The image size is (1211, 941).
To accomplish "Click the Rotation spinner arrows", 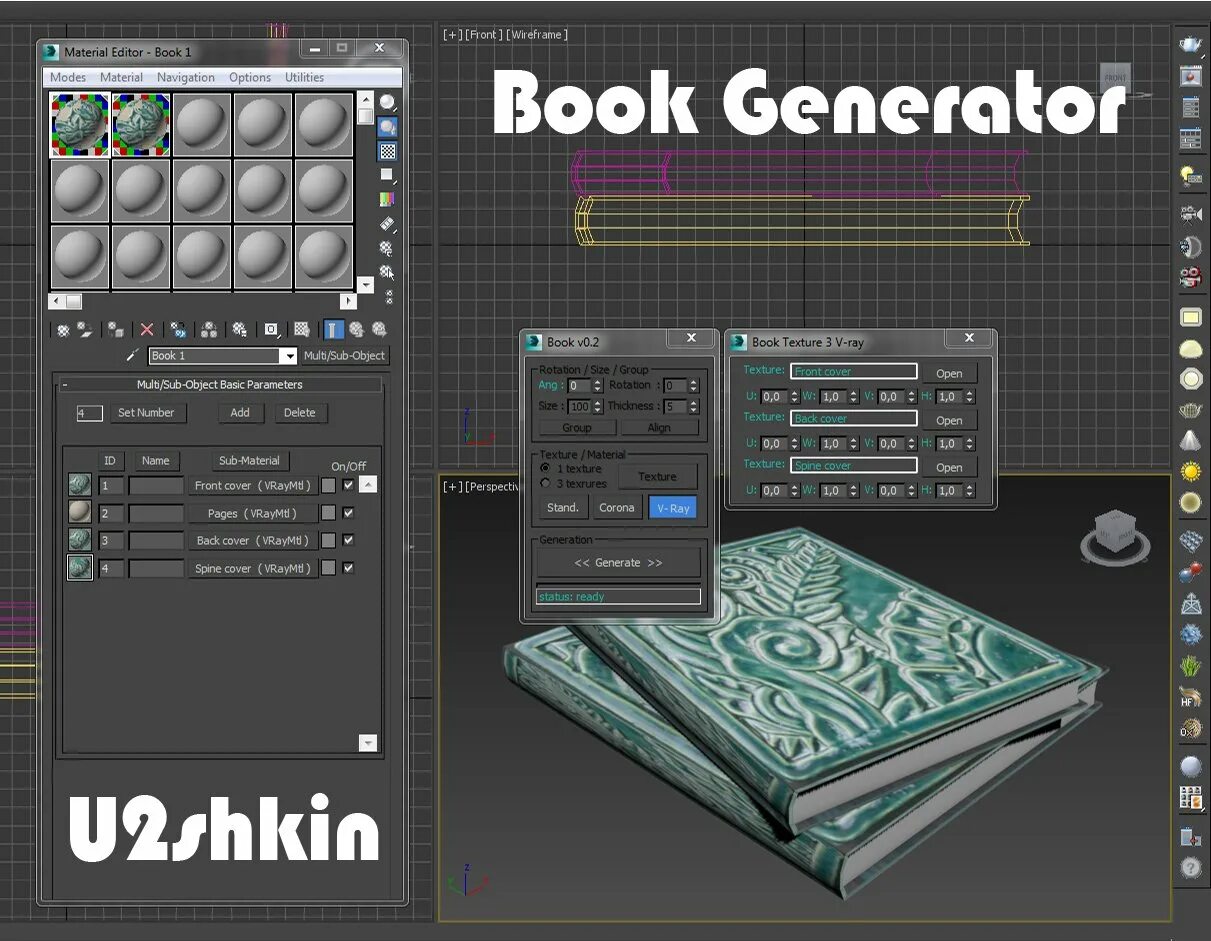I will [694, 385].
